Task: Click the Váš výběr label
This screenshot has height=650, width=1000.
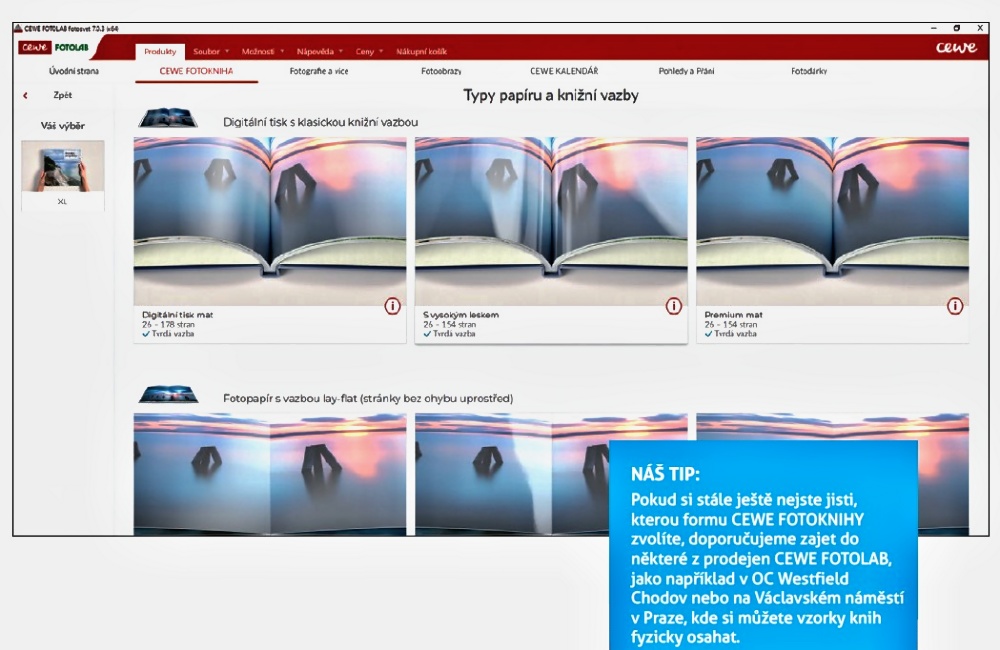Action: click(62, 126)
